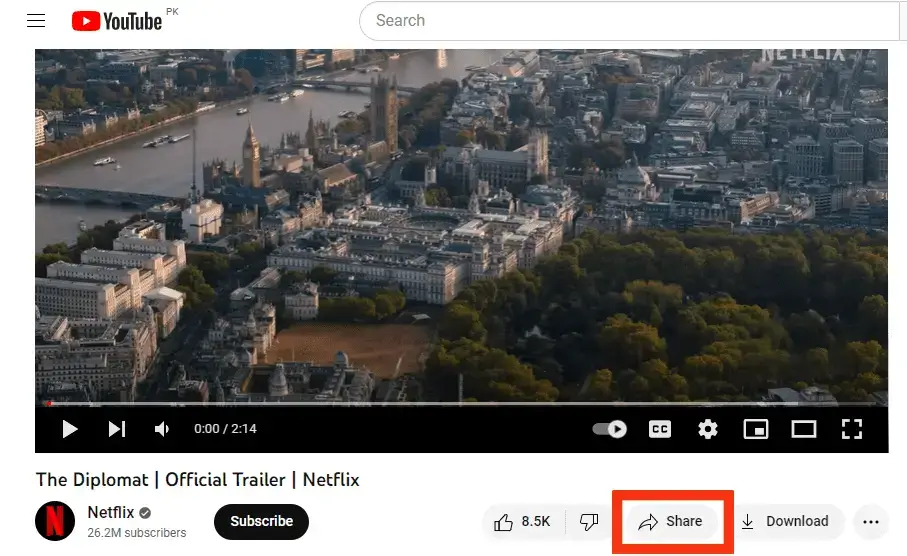This screenshot has width=907, height=556.
Task: Like the video with 8.5K likes
Action: click(x=522, y=522)
